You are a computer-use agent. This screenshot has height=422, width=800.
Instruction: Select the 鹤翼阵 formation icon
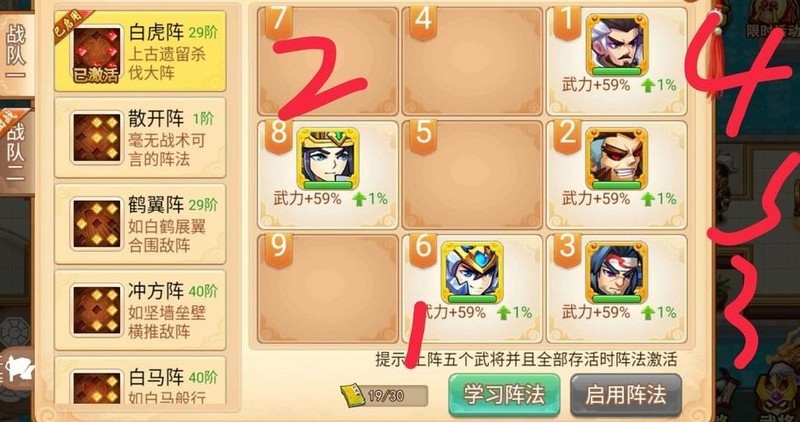coord(96,224)
